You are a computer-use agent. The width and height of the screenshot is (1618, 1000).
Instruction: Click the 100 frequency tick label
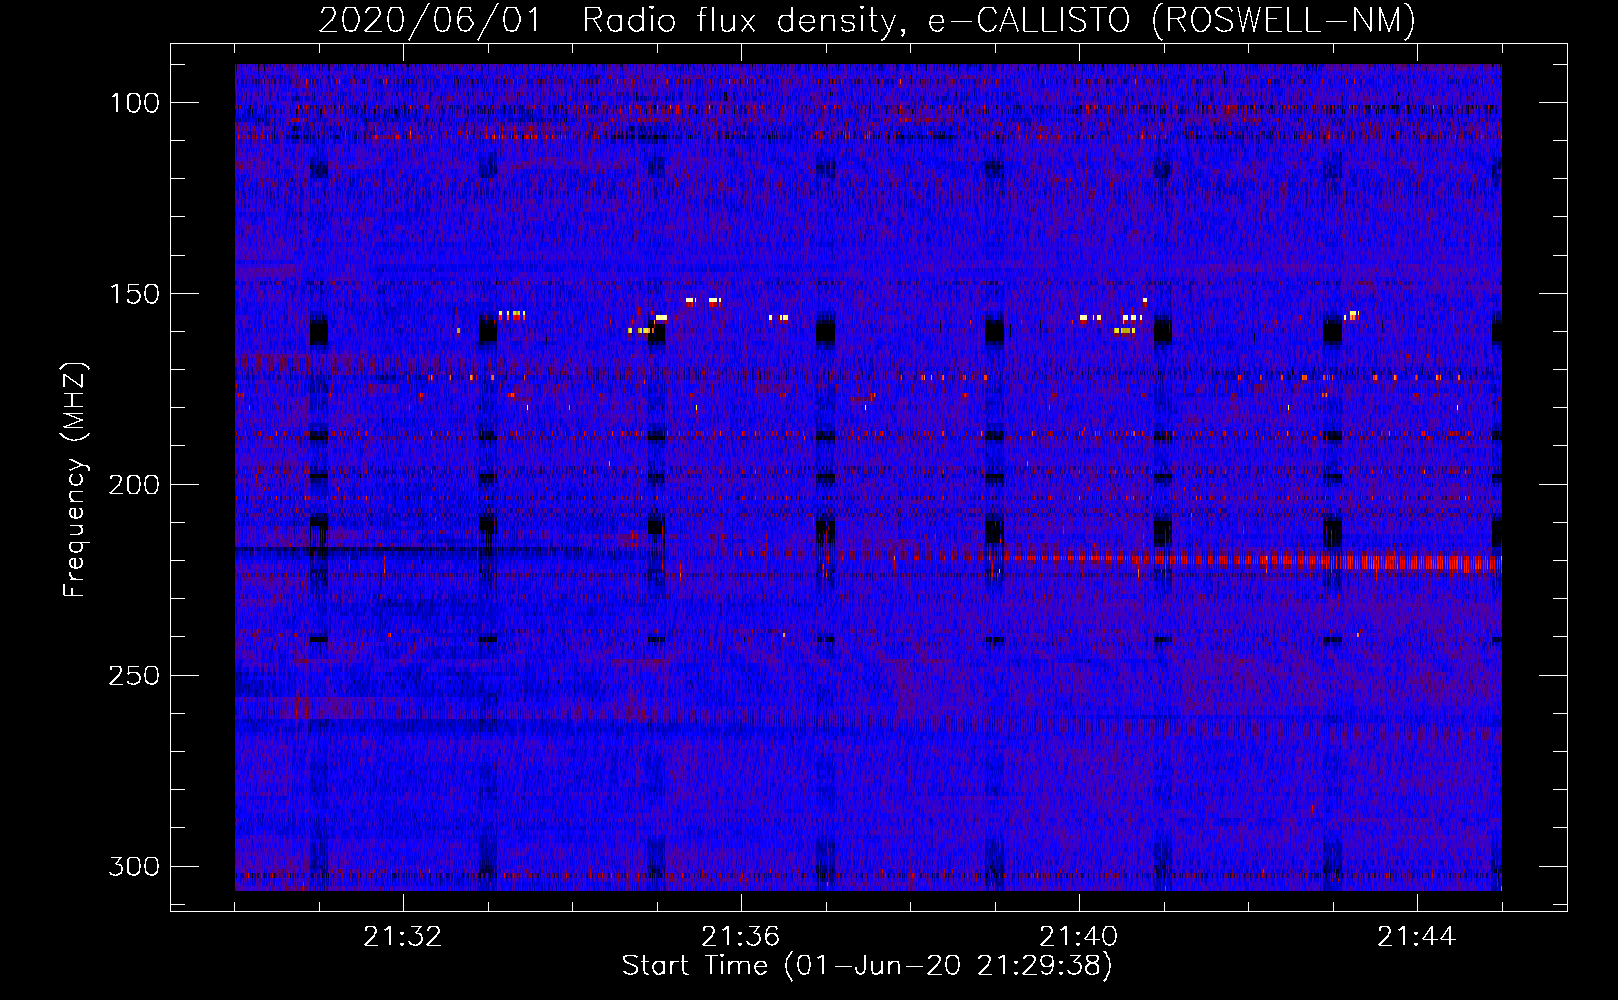(134, 103)
